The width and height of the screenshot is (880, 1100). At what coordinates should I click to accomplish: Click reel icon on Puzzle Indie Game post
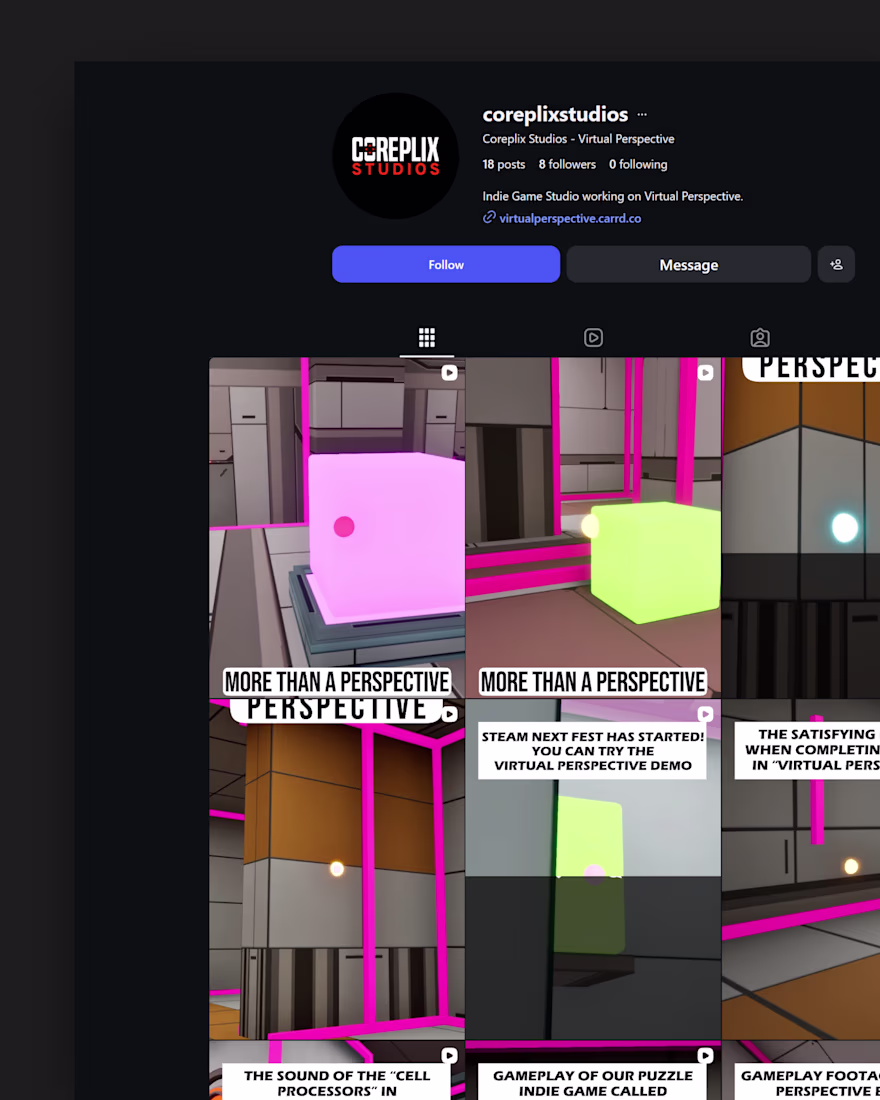(x=705, y=1055)
